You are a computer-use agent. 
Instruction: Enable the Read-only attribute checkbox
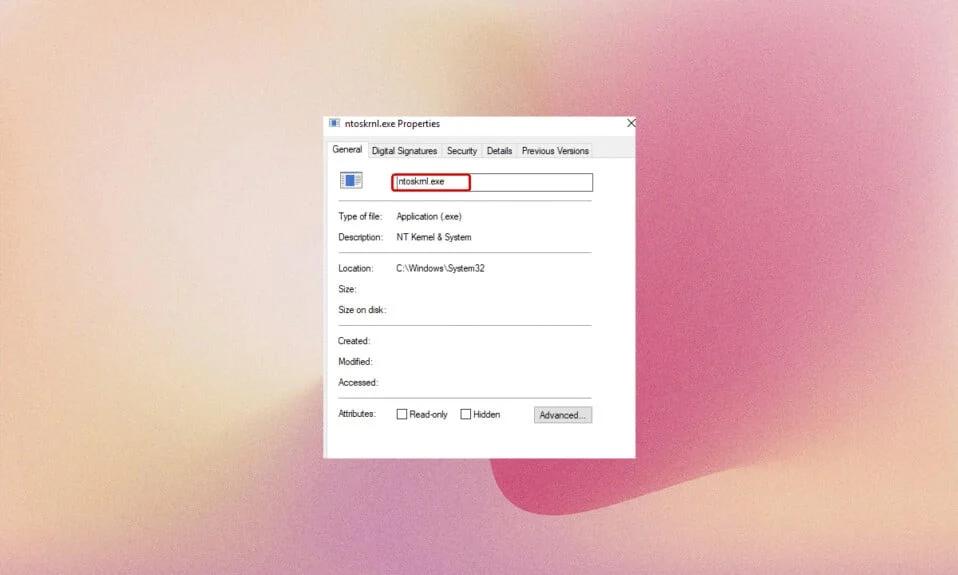(401, 414)
